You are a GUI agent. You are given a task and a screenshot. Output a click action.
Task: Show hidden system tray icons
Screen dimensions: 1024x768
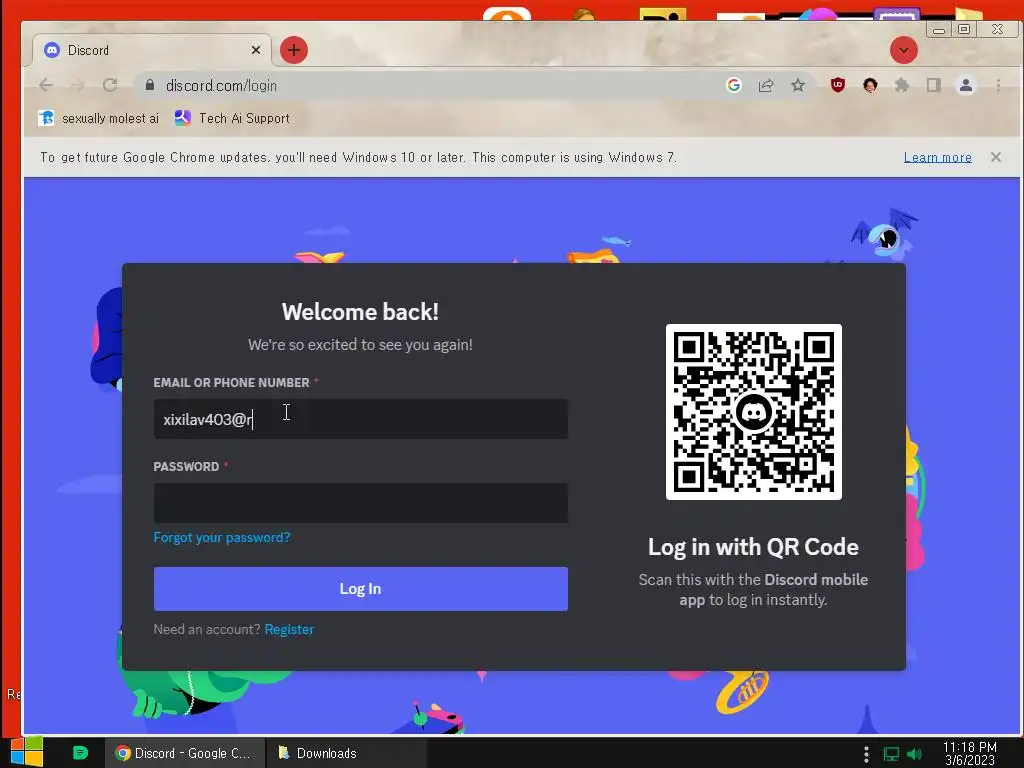click(866, 754)
